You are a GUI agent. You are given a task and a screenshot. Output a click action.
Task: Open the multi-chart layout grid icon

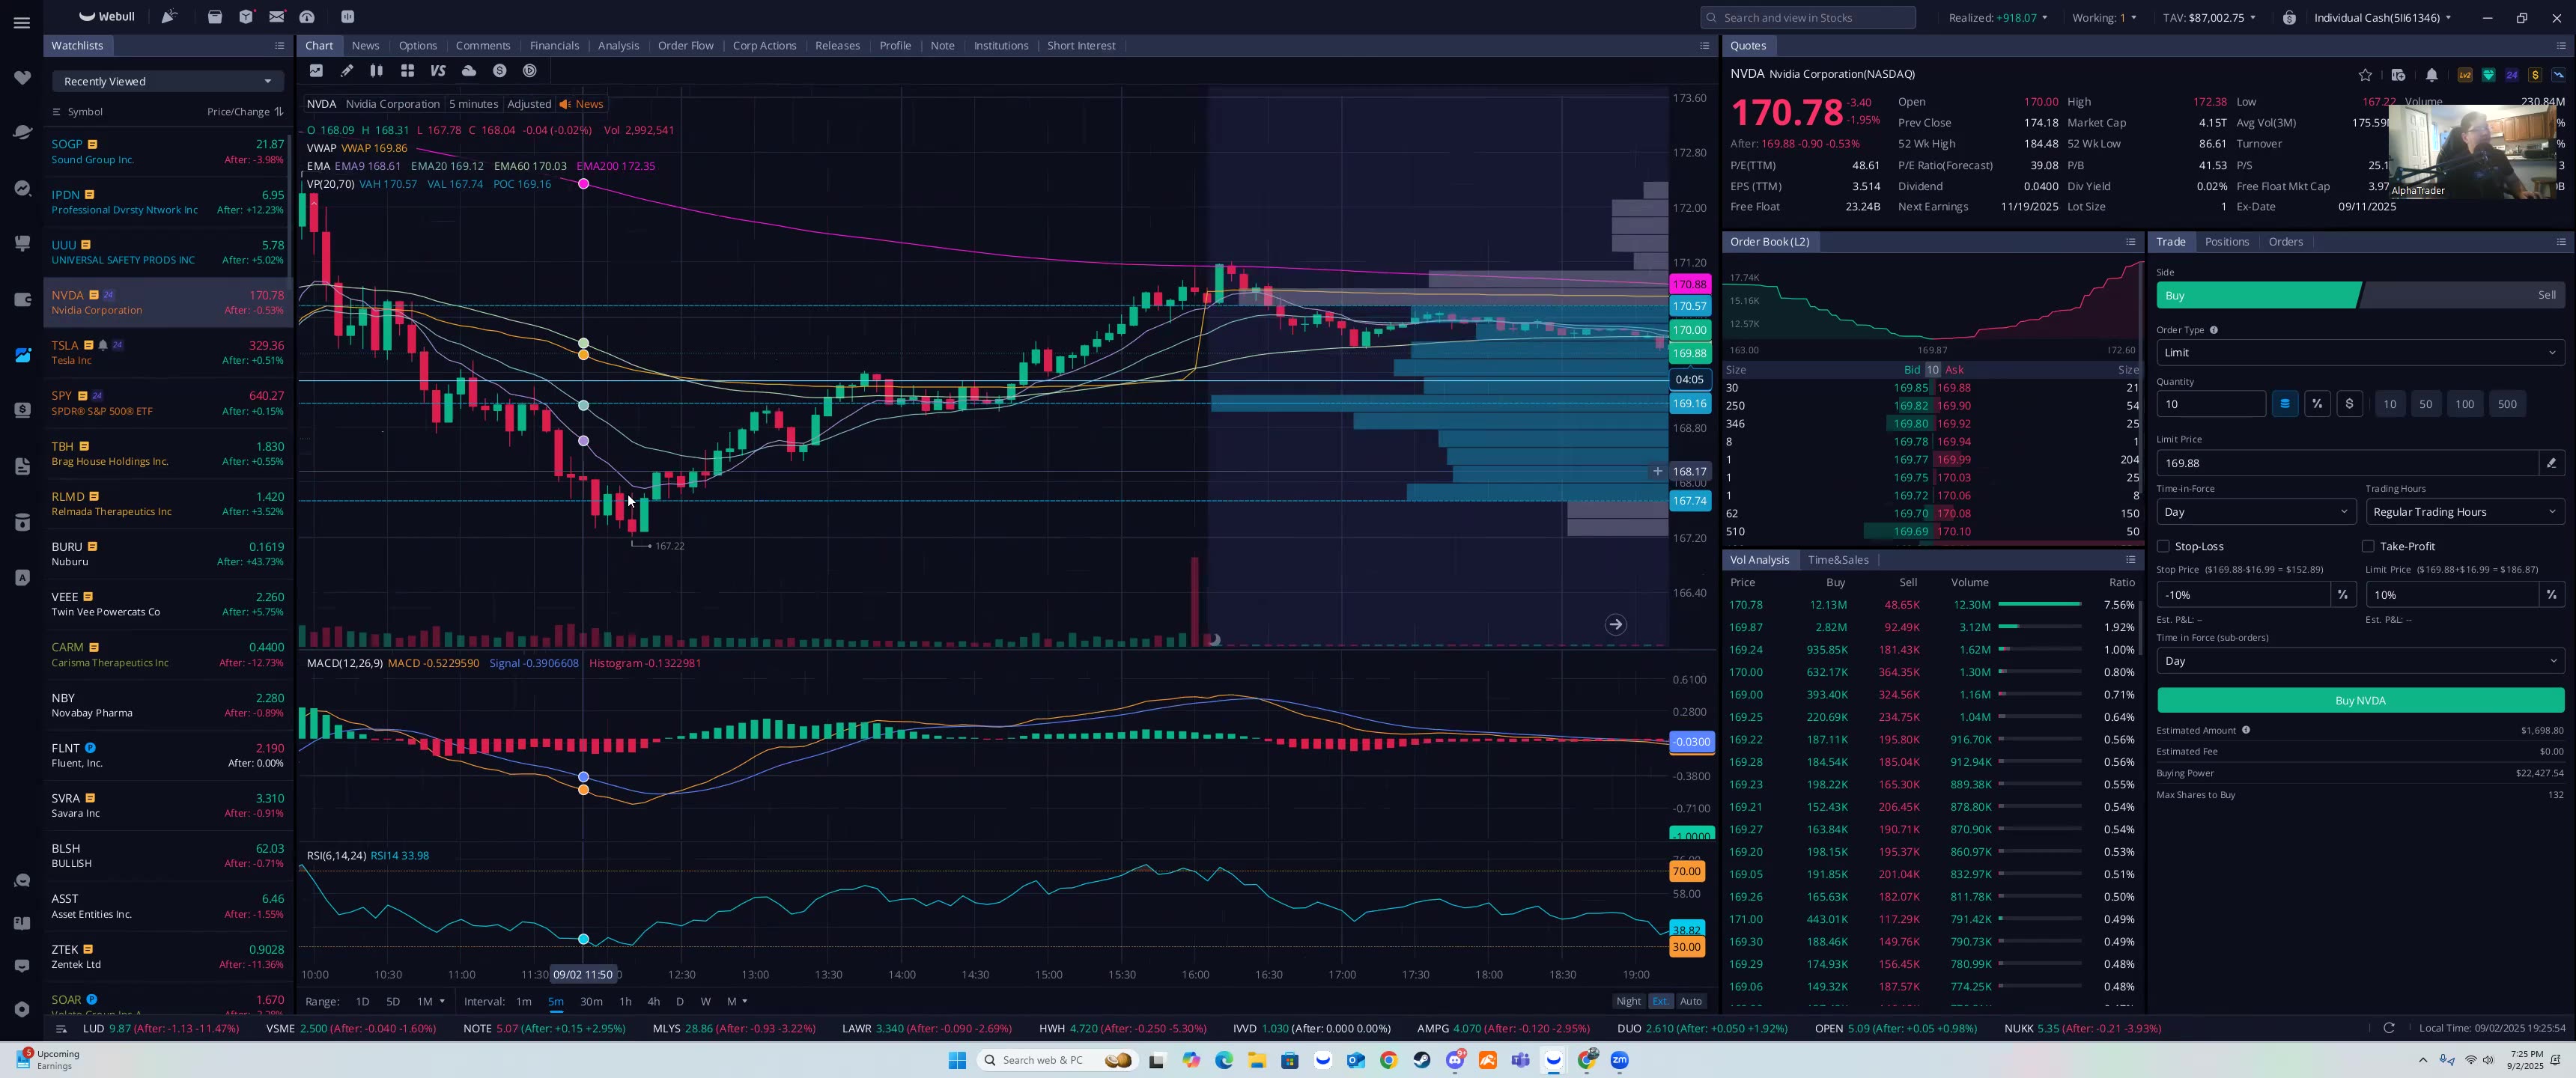click(x=407, y=70)
